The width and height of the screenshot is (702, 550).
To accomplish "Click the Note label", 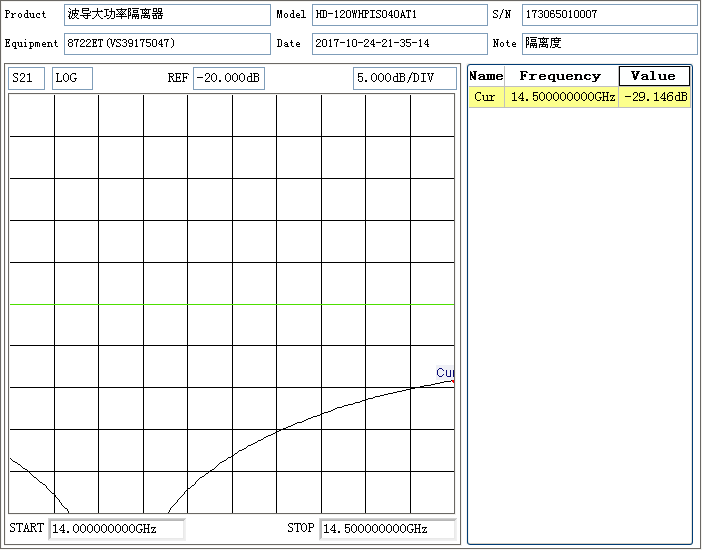I will (x=504, y=43).
